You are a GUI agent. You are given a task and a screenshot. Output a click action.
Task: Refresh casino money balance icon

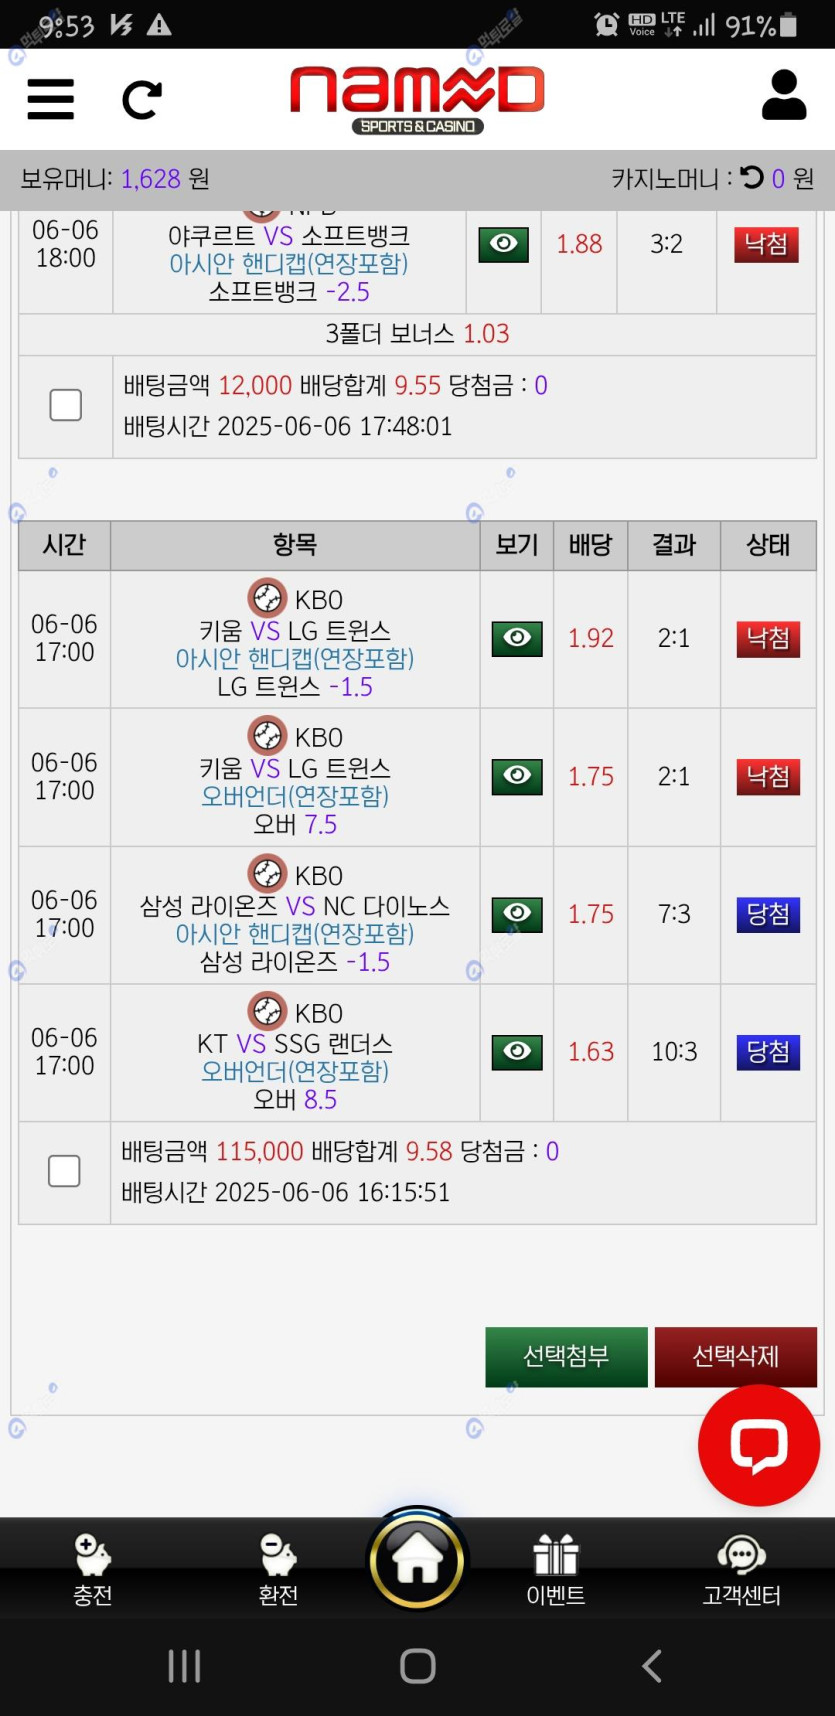[752, 178]
